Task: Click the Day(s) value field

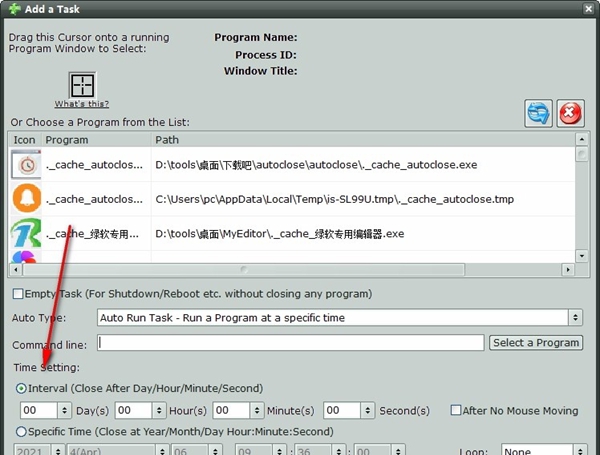Action: coord(39,411)
